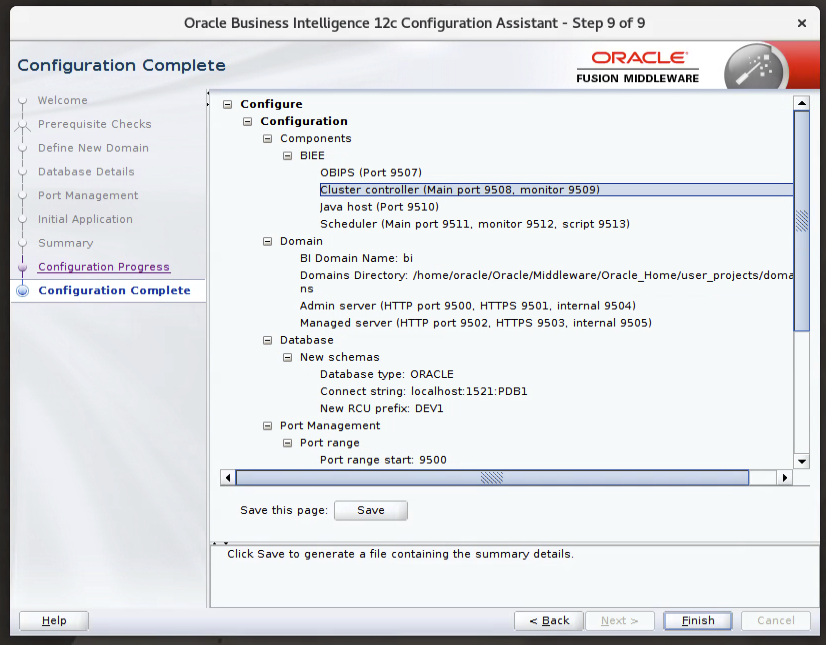Click the horizontal scrollbar left arrow

click(x=228, y=477)
